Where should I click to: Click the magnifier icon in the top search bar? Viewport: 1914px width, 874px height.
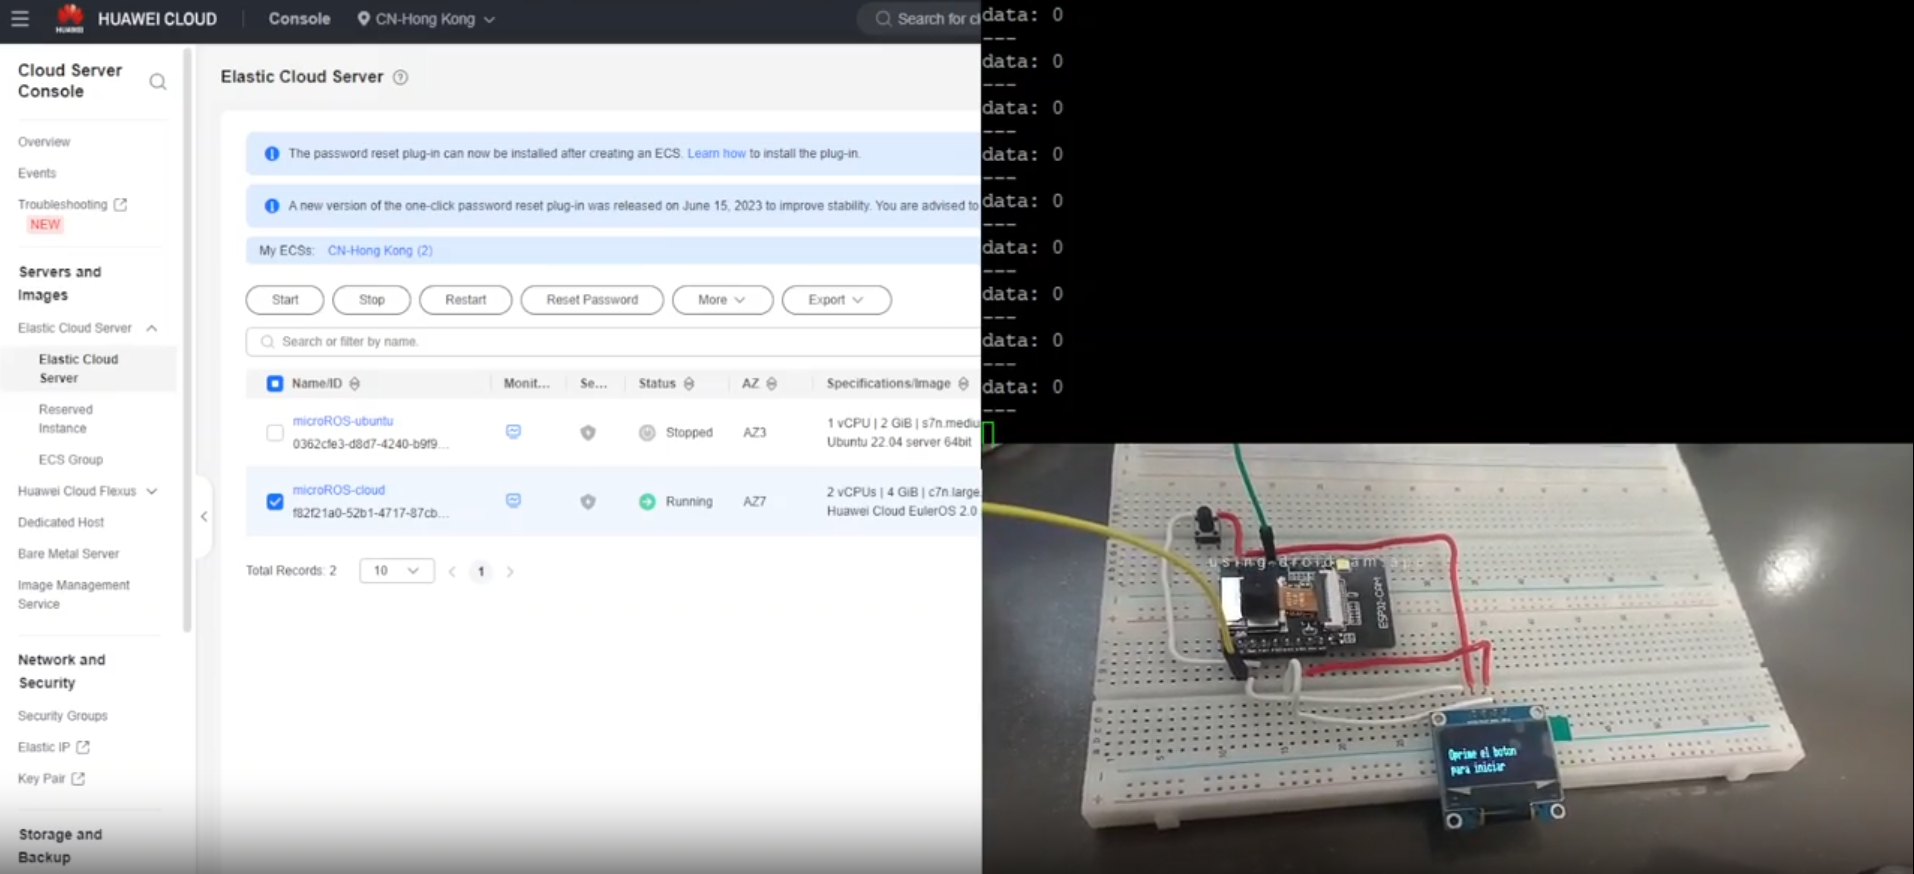[x=883, y=19]
